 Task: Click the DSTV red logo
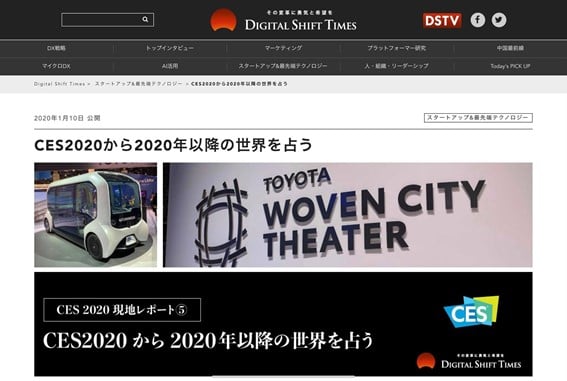coord(442,20)
